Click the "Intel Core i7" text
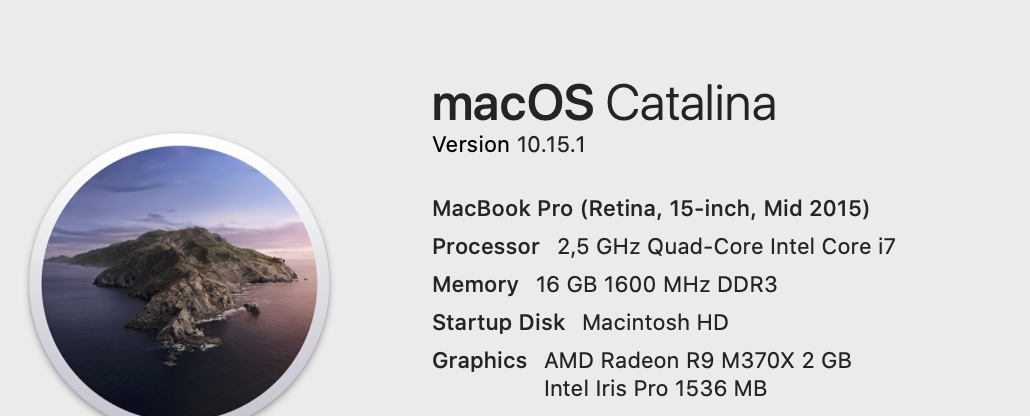The height and width of the screenshot is (416, 1030). click(823, 247)
